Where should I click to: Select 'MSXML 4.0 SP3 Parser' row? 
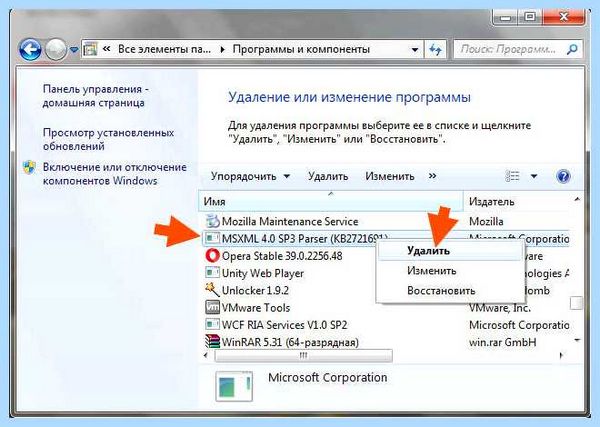[305, 239]
